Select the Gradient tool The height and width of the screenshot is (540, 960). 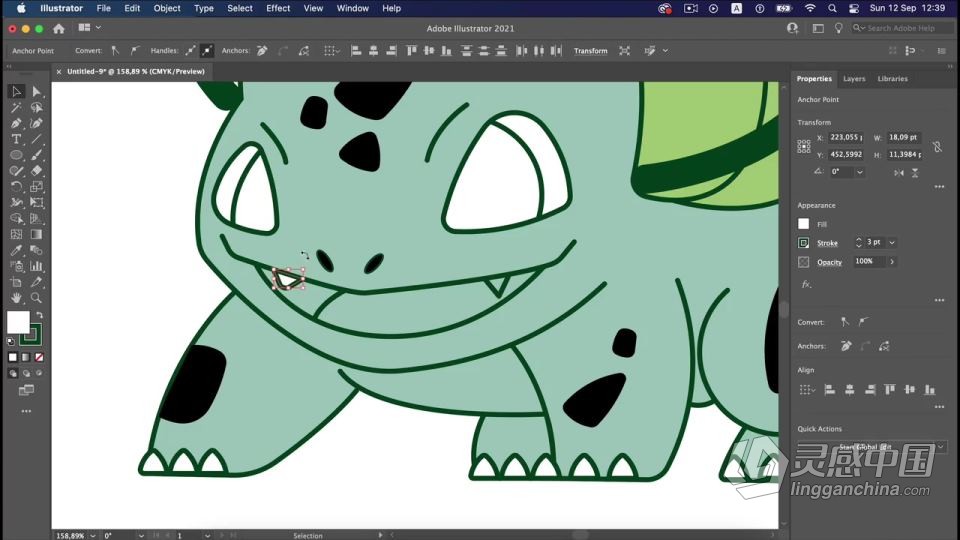pos(36,234)
